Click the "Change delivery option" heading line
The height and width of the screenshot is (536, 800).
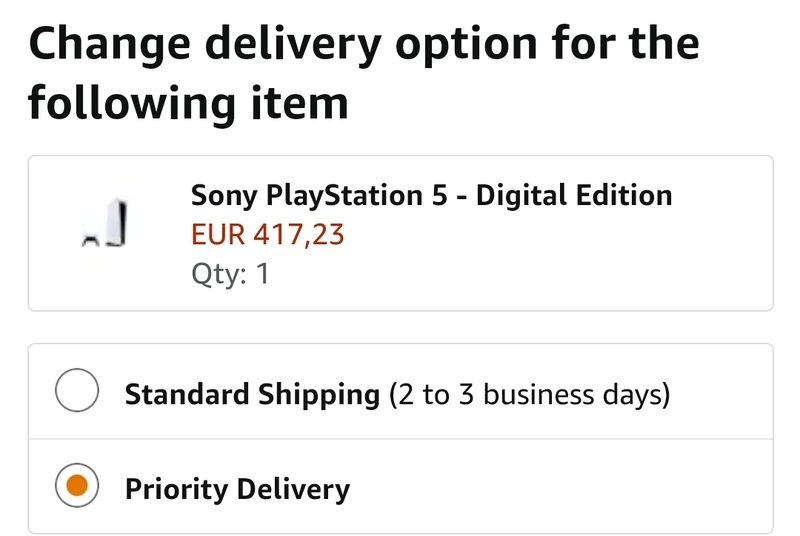(364, 44)
